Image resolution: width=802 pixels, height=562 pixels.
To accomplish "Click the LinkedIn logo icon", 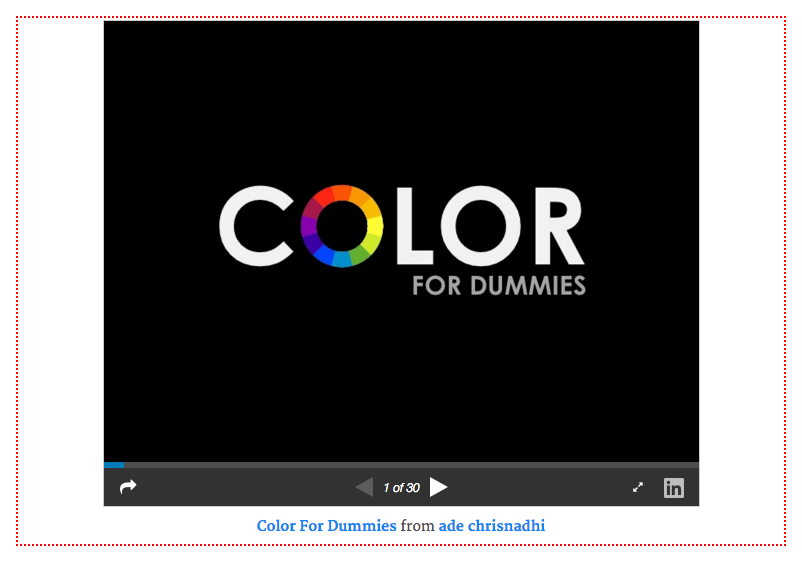I will point(674,488).
